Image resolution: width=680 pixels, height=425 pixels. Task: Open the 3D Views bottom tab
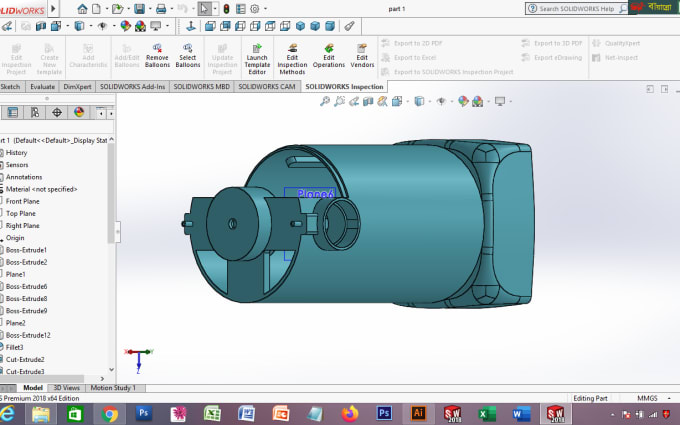[x=66, y=388]
